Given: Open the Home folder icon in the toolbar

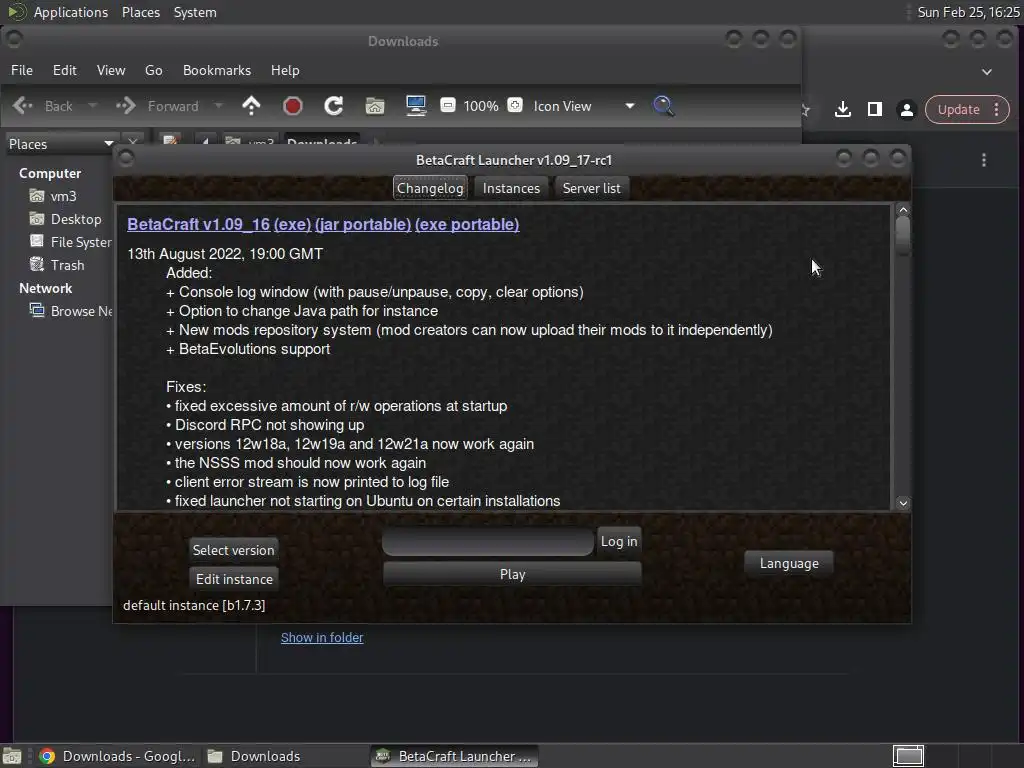Looking at the screenshot, I should (375, 106).
